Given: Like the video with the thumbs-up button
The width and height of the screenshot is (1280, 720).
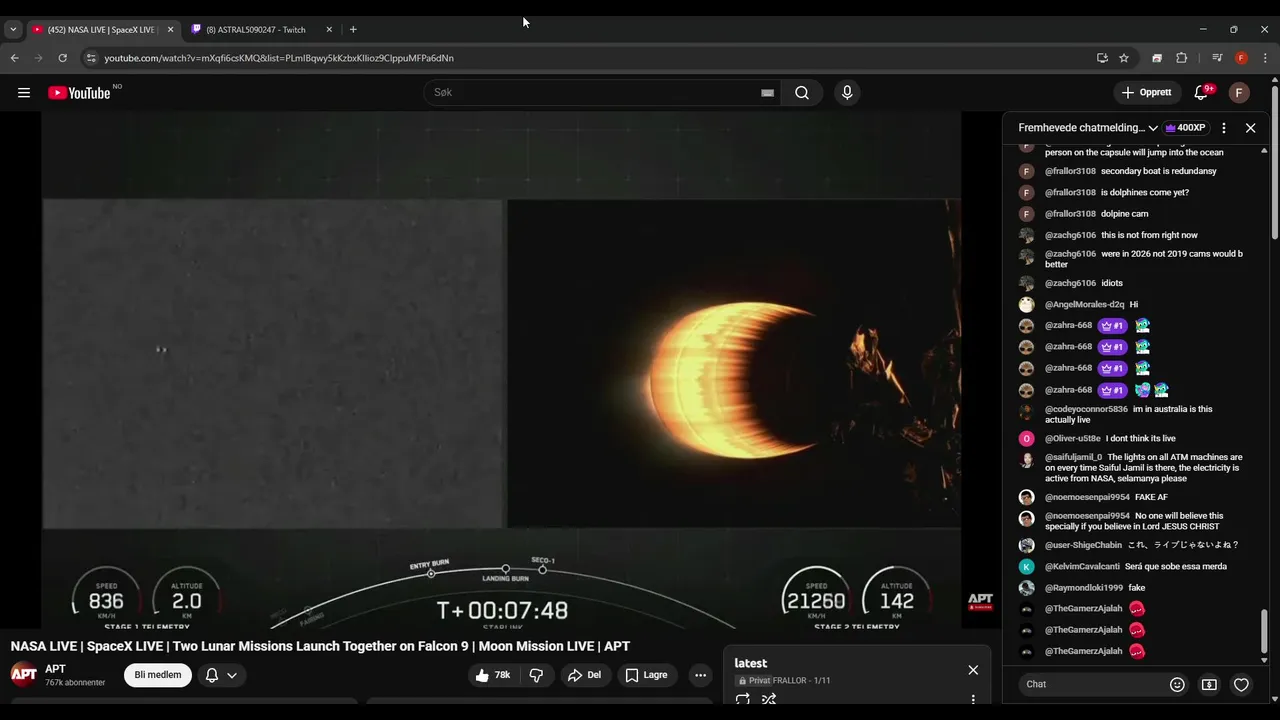Looking at the screenshot, I should (494, 675).
